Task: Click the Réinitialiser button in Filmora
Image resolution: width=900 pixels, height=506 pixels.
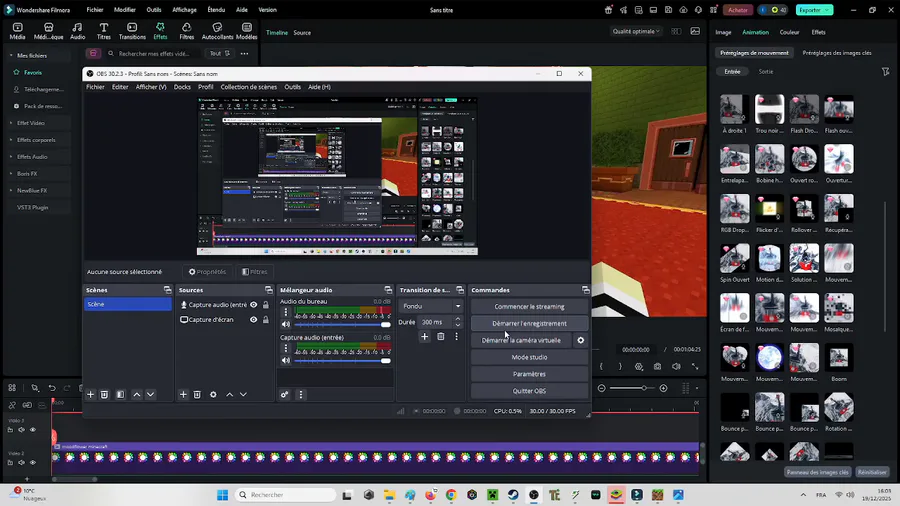Action: tap(872, 472)
